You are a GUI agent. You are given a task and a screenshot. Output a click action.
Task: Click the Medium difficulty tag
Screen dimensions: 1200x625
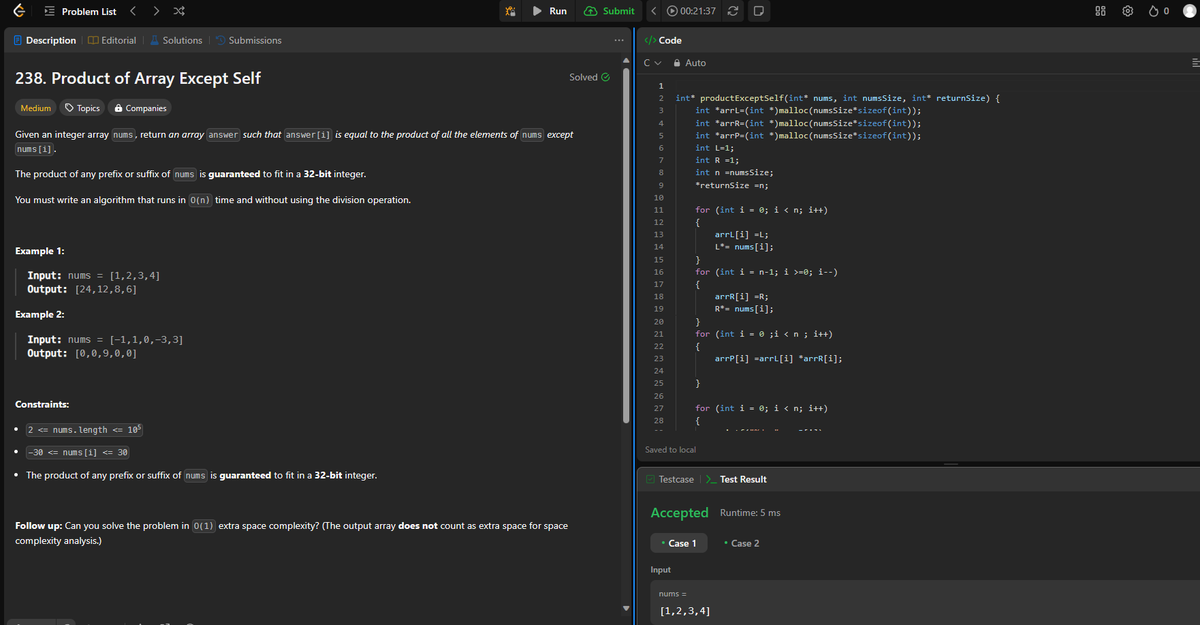pyautogui.click(x=36, y=108)
